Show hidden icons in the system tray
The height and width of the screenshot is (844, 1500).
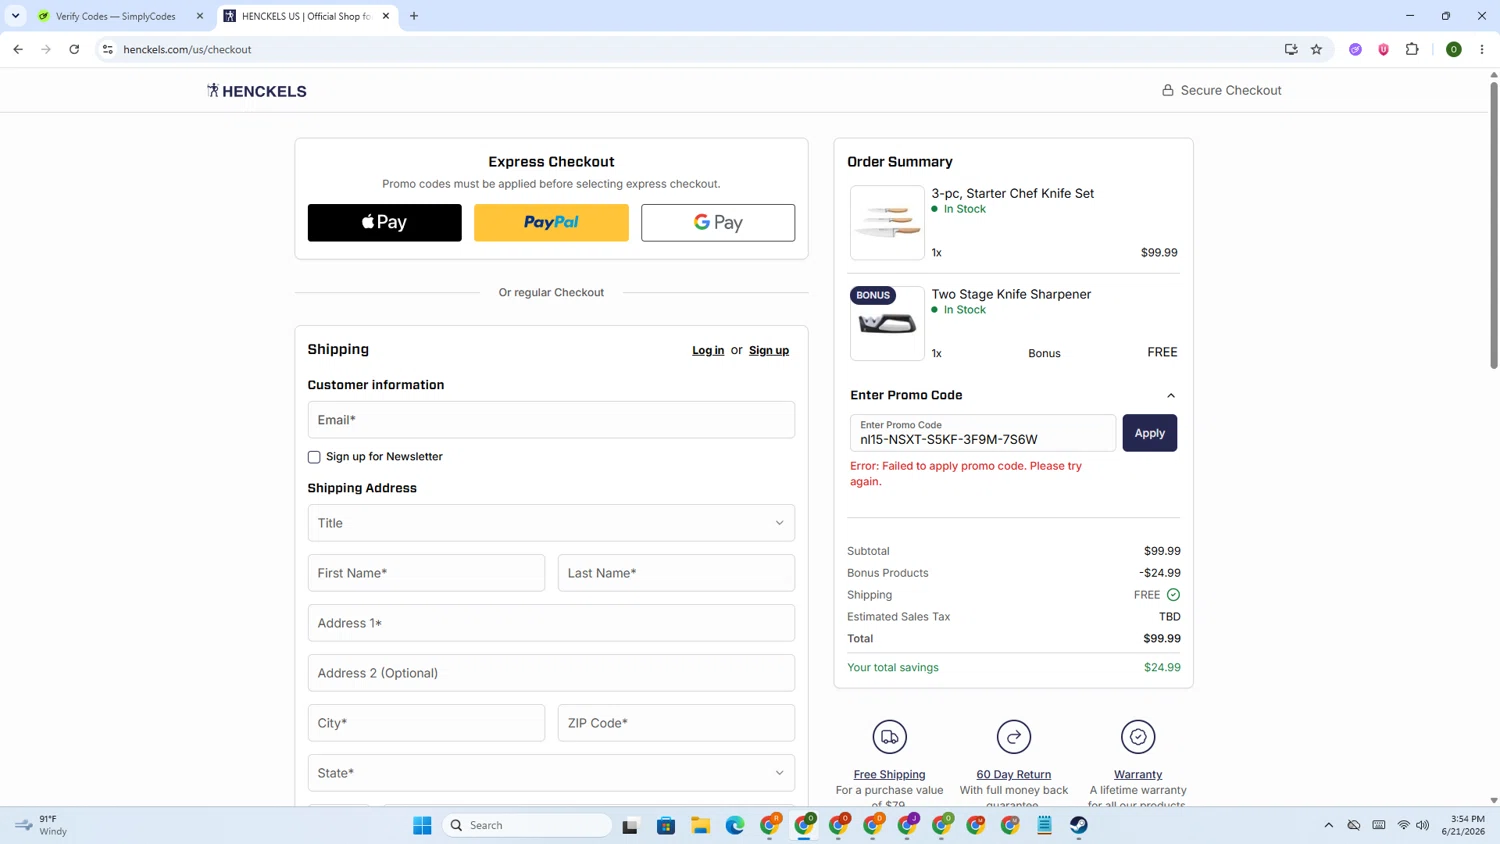(x=1328, y=825)
